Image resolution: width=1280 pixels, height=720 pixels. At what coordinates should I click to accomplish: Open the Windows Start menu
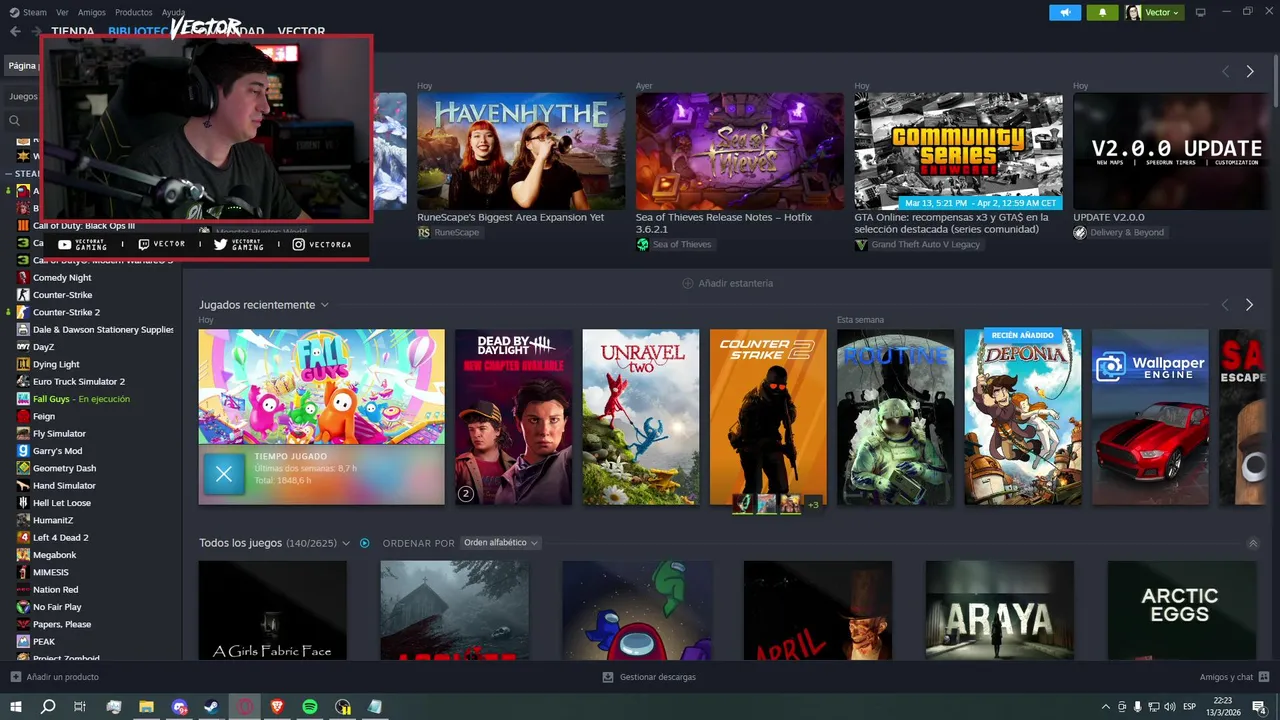(x=15, y=706)
